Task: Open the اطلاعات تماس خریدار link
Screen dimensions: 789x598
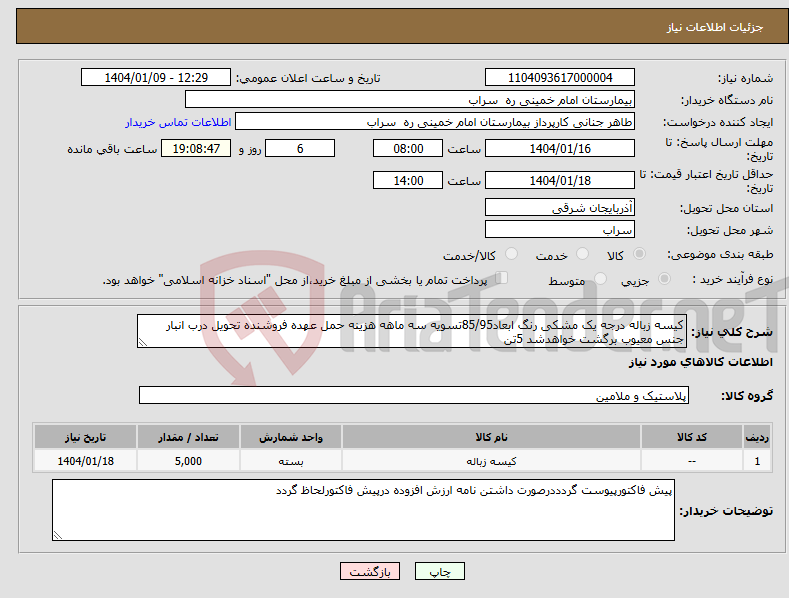Action: point(178,122)
